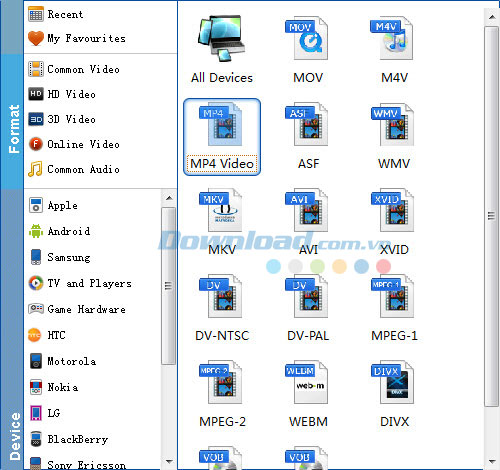Pick the MKV Matroska format icon

221,210
